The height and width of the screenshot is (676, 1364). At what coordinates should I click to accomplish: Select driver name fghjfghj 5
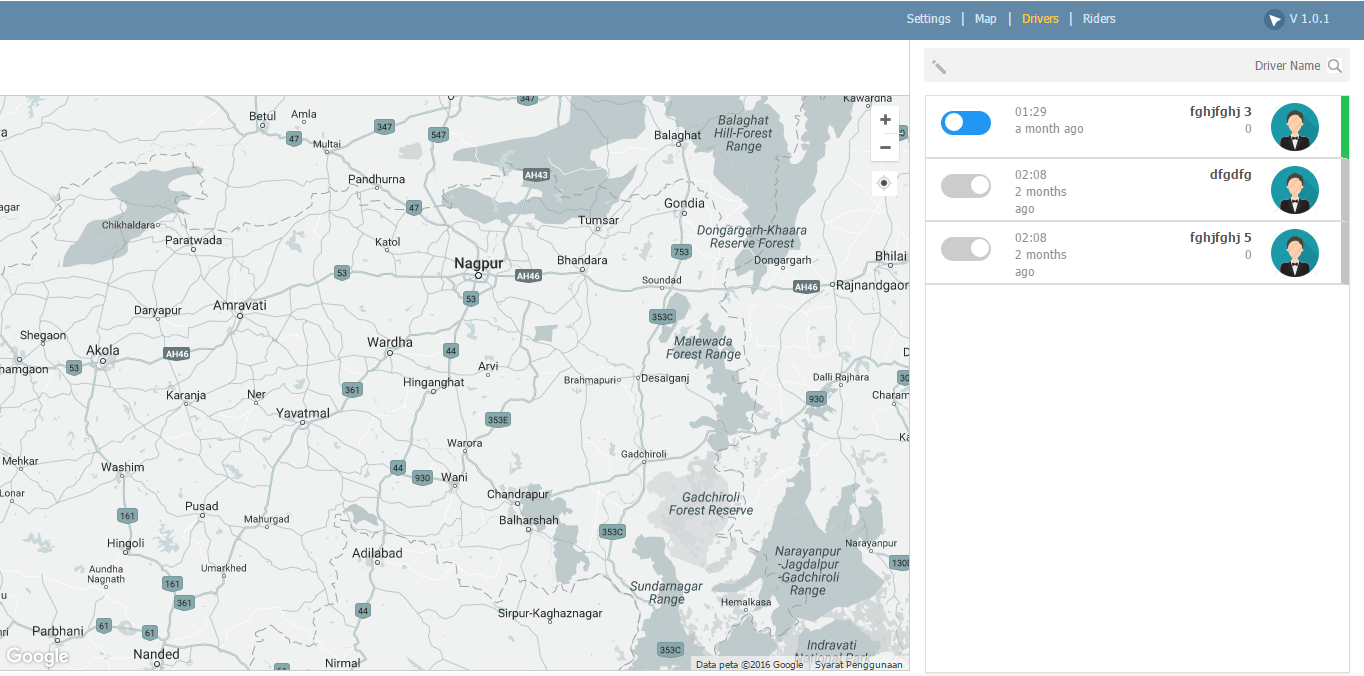1220,238
